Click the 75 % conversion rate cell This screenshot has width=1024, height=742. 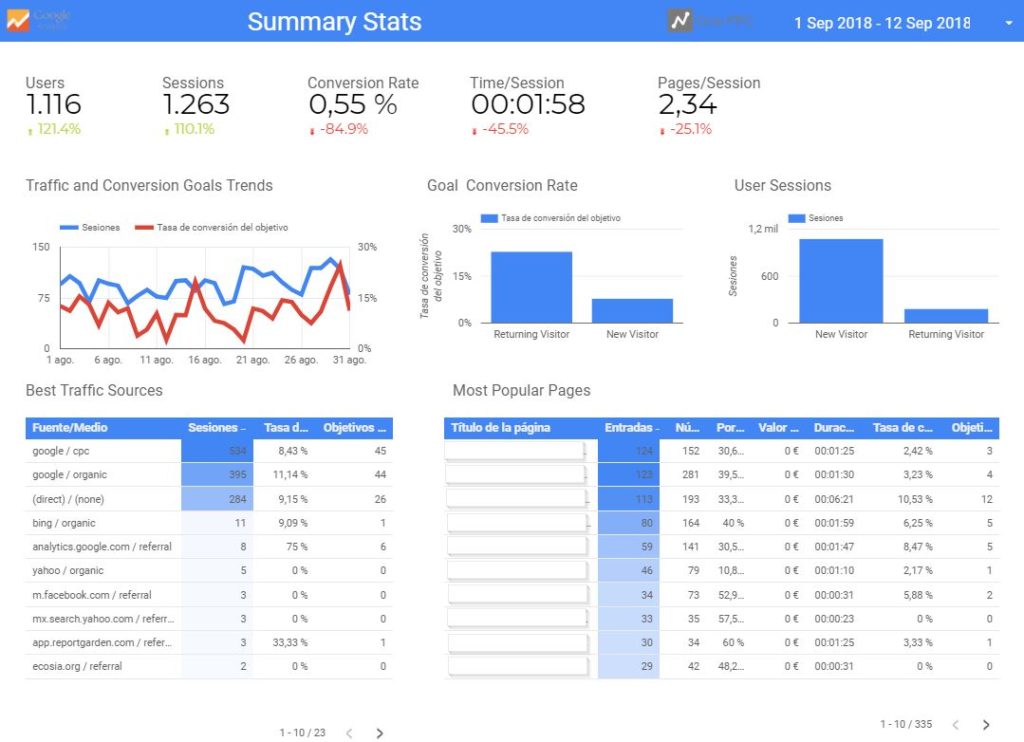point(296,547)
